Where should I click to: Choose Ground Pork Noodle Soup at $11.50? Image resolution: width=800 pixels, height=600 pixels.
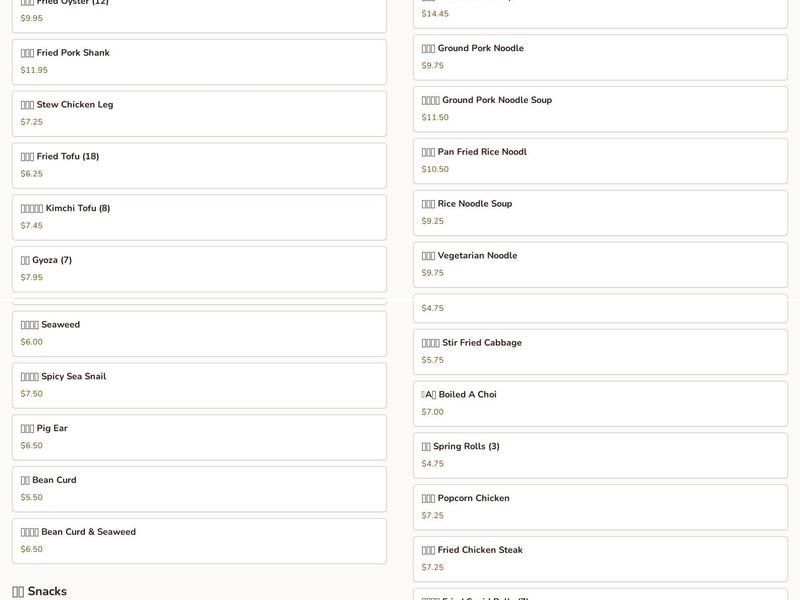[600, 109]
